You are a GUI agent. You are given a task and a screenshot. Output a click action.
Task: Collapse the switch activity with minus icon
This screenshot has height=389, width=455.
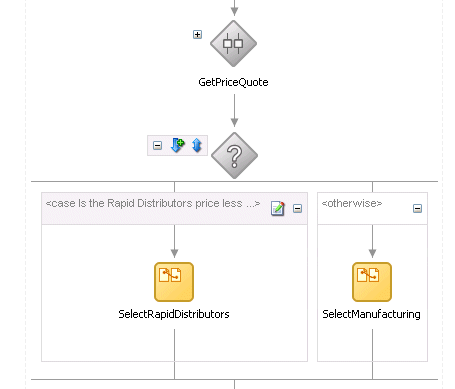click(157, 145)
